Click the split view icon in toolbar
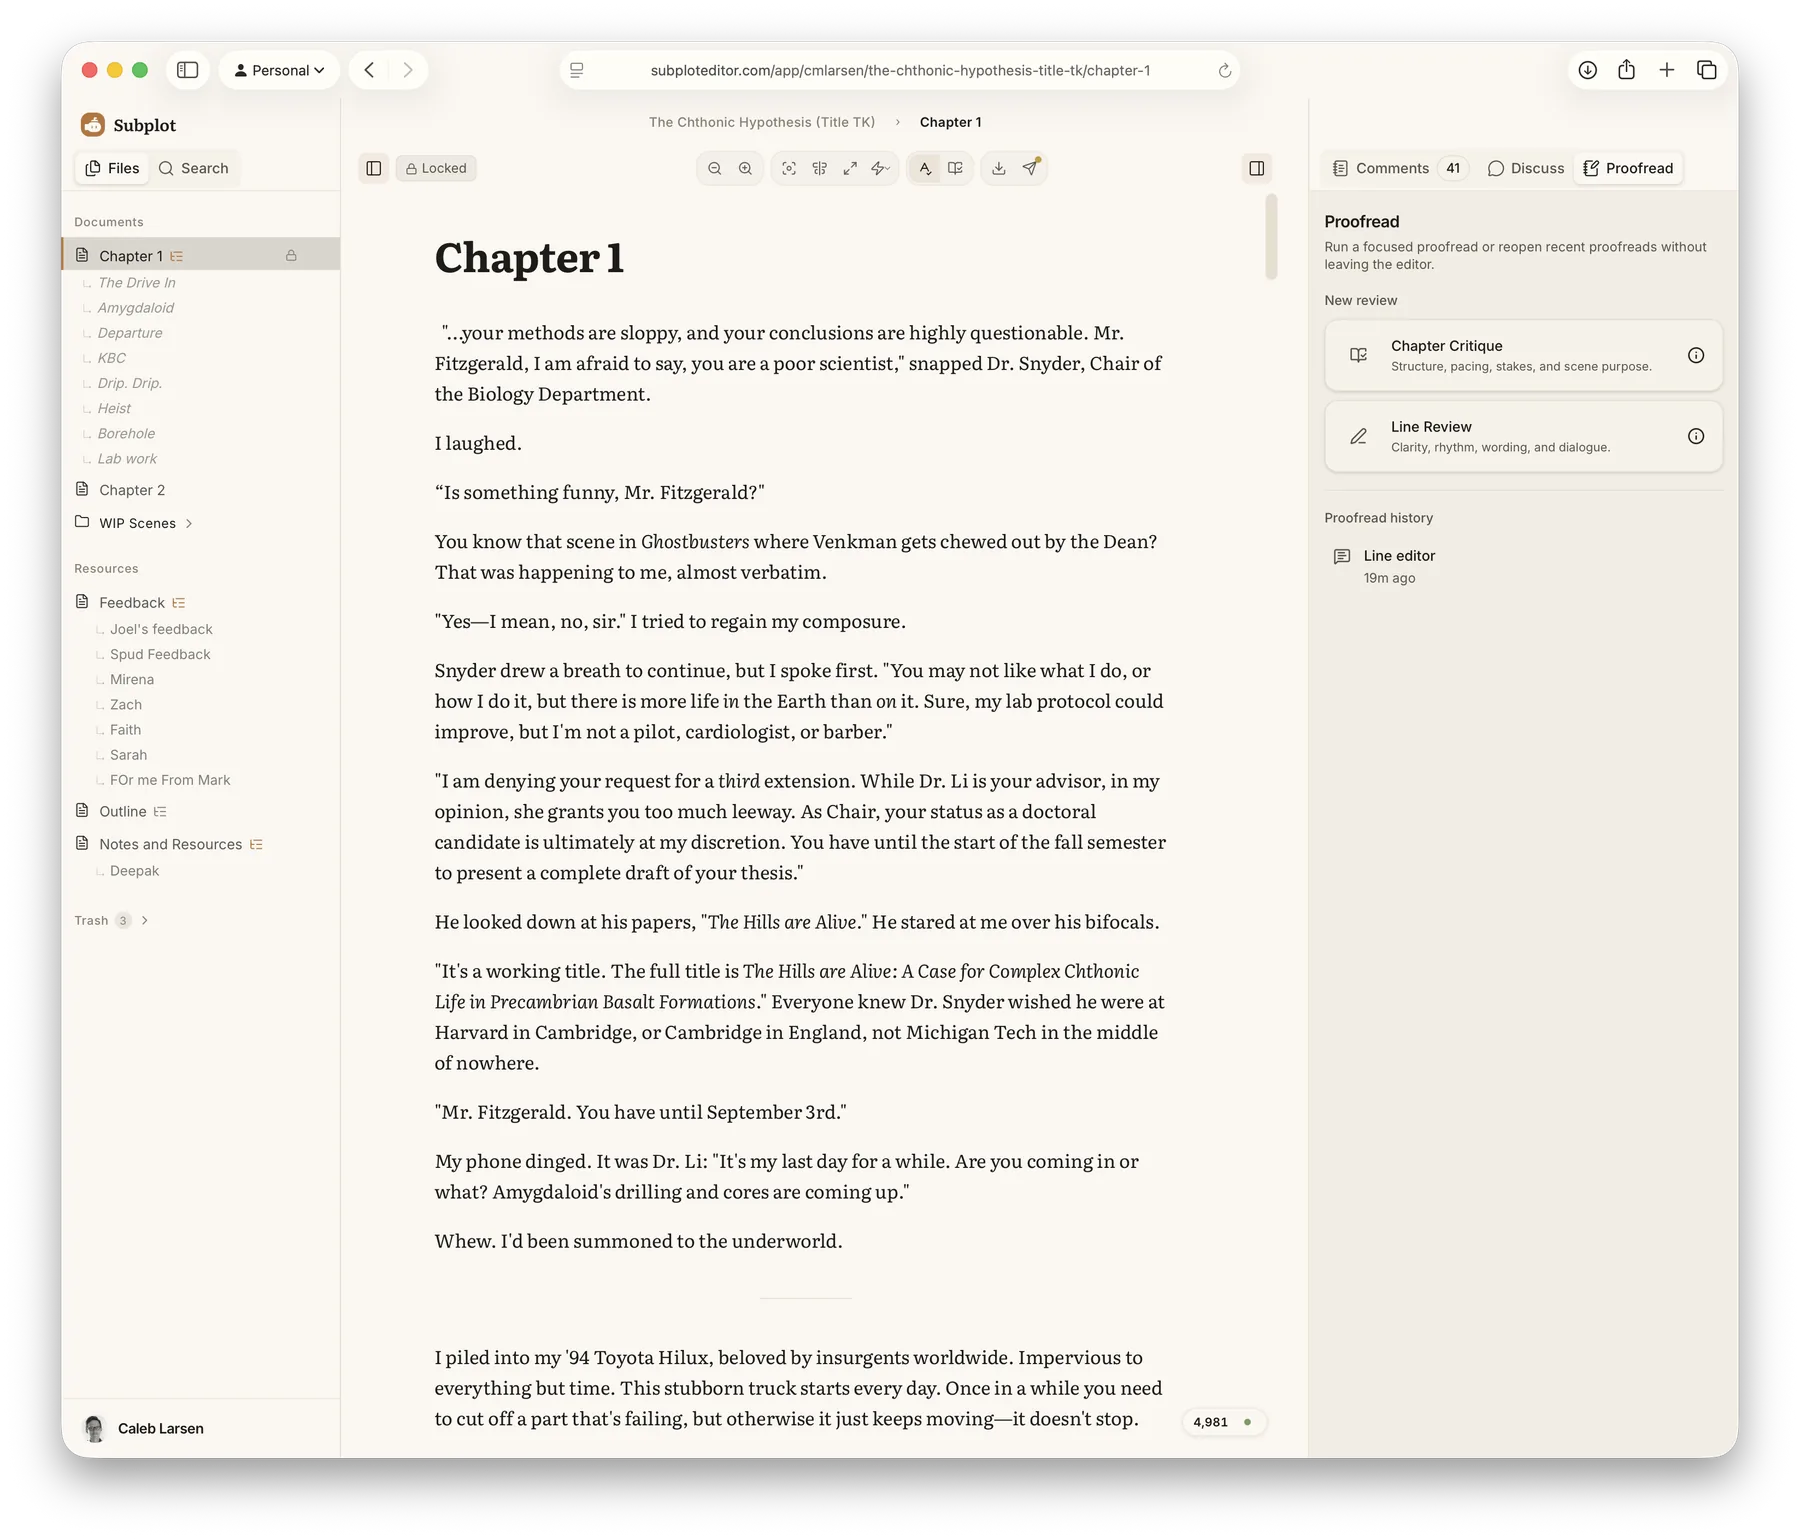The image size is (1800, 1539). point(820,168)
